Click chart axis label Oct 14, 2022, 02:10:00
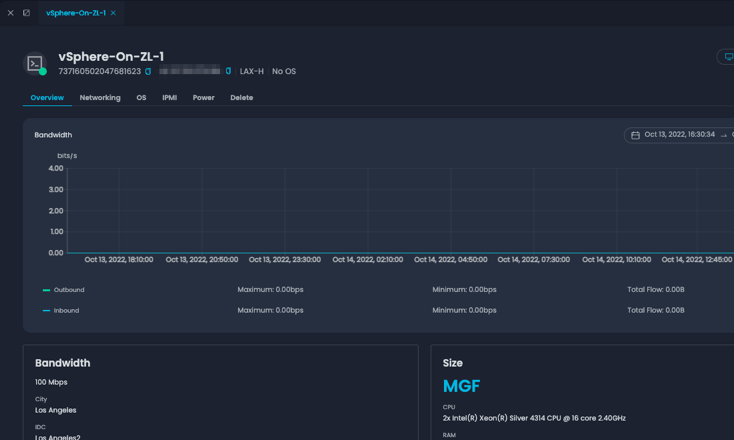This screenshot has height=440, width=734. (367, 260)
